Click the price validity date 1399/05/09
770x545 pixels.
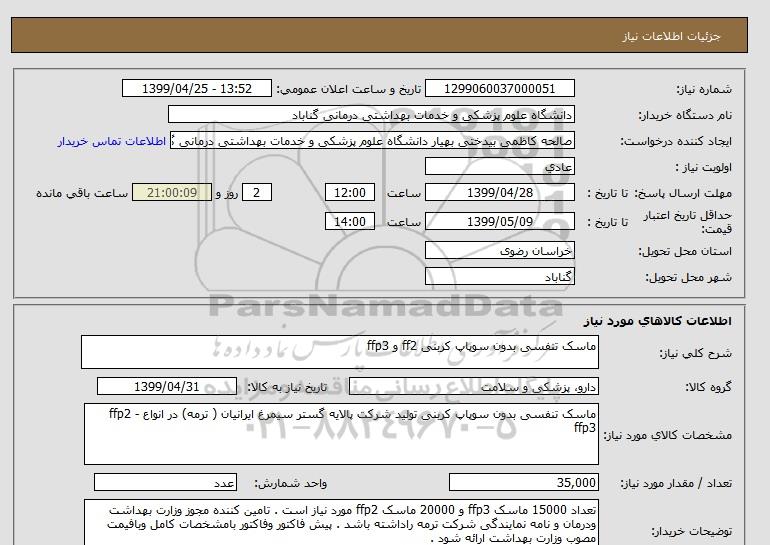(x=499, y=221)
